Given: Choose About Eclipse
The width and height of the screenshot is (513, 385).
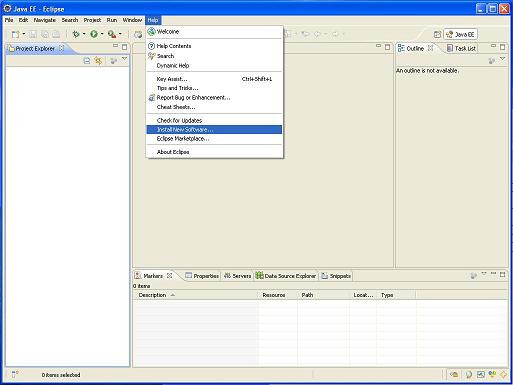Looking at the screenshot, I should pyautogui.click(x=214, y=152).
